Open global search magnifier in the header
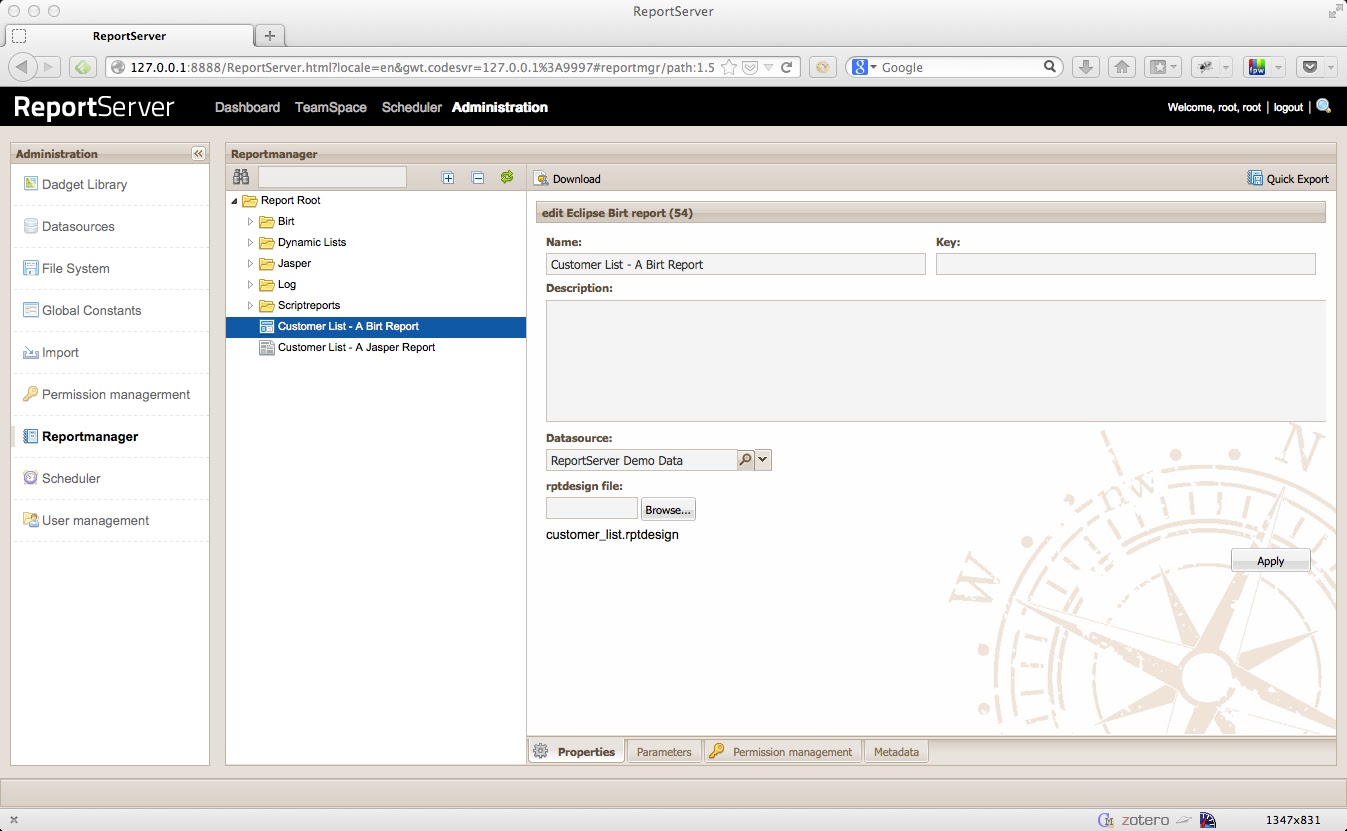 tap(1324, 106)
